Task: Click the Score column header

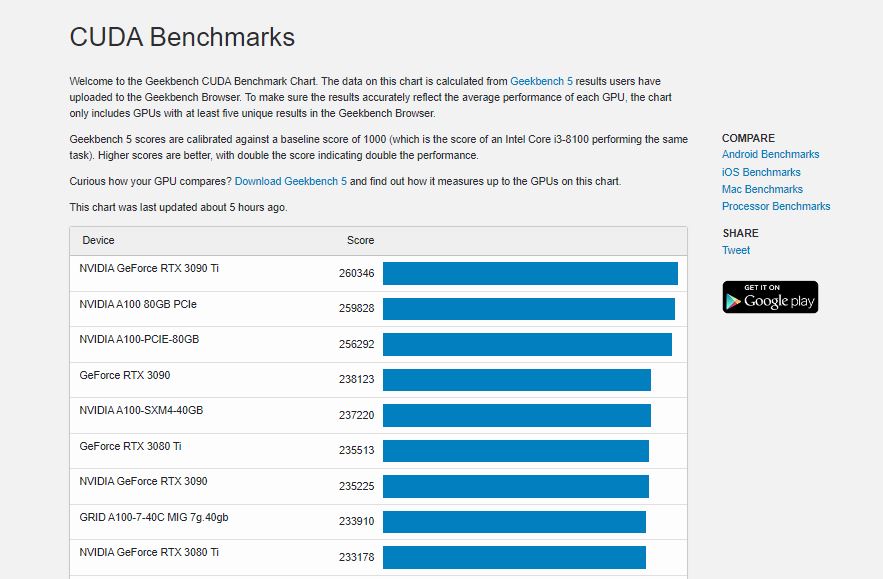Action: (360, 240)
